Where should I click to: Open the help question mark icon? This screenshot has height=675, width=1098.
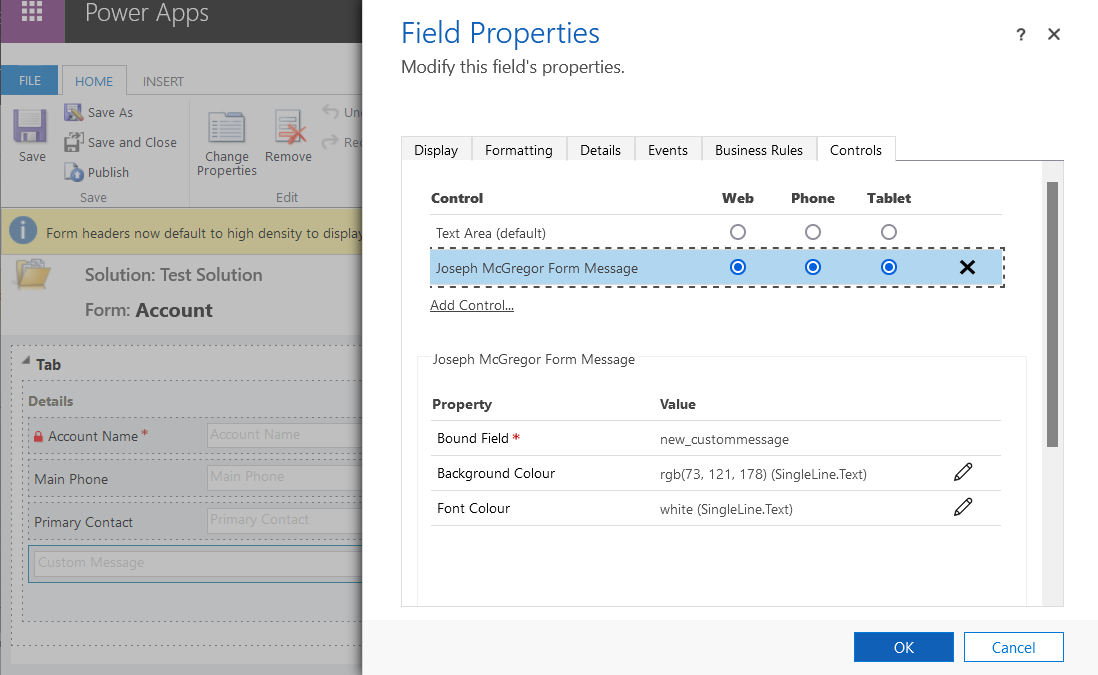click(1020, 35)
